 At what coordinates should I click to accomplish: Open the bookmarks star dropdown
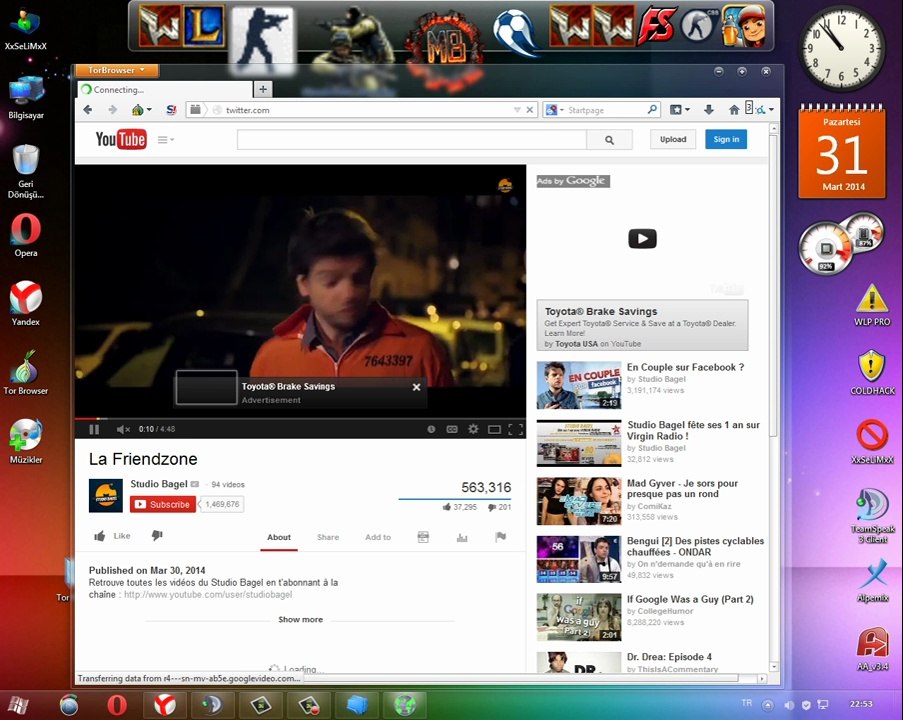pyautogui.click(x=680, y=109)
